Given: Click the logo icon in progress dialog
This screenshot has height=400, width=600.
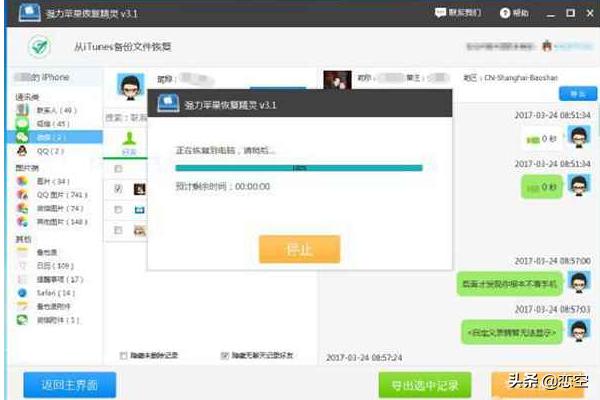Looking at the screenshot, I should [168, 104].
